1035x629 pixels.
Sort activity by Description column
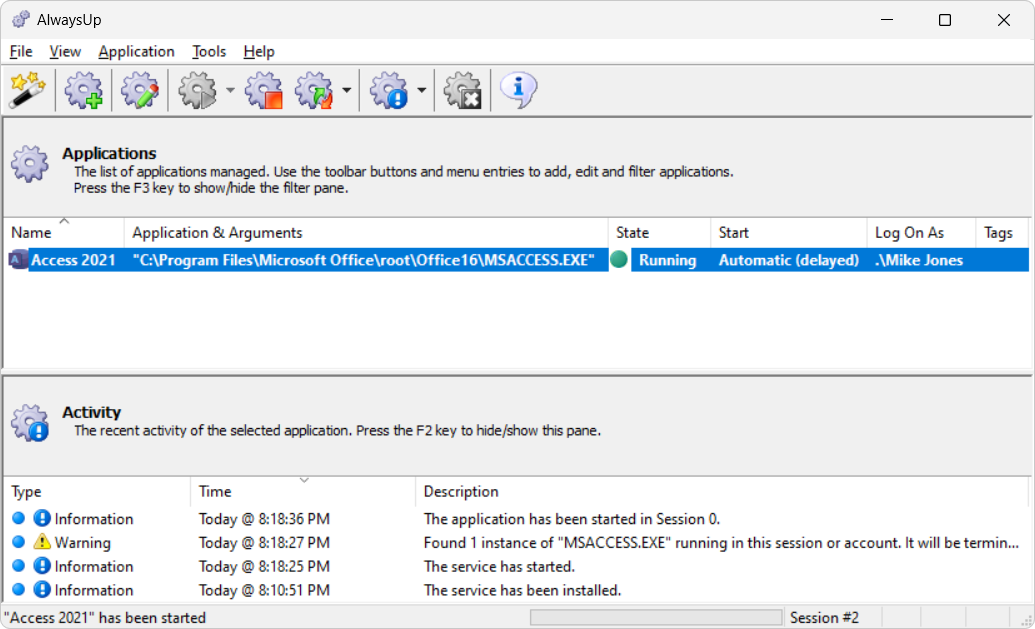pos(722,491)
